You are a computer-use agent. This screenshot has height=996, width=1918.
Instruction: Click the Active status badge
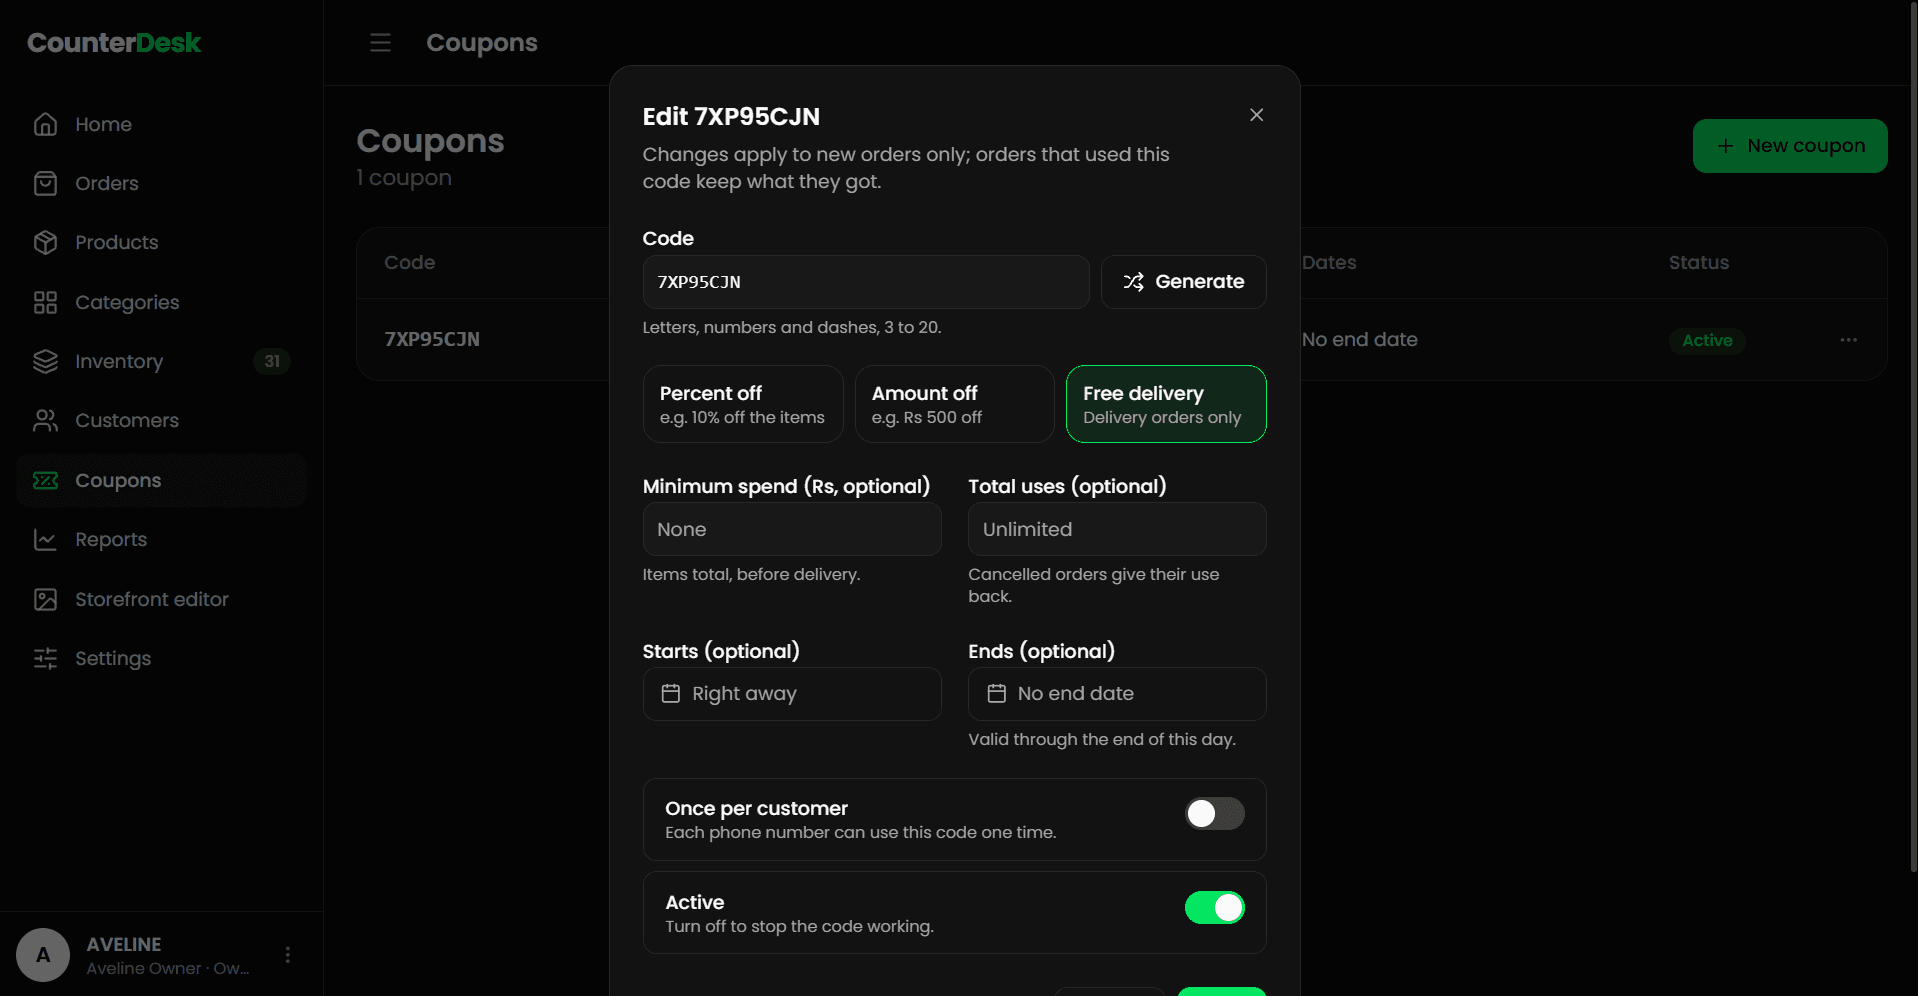coord(1707,340)
